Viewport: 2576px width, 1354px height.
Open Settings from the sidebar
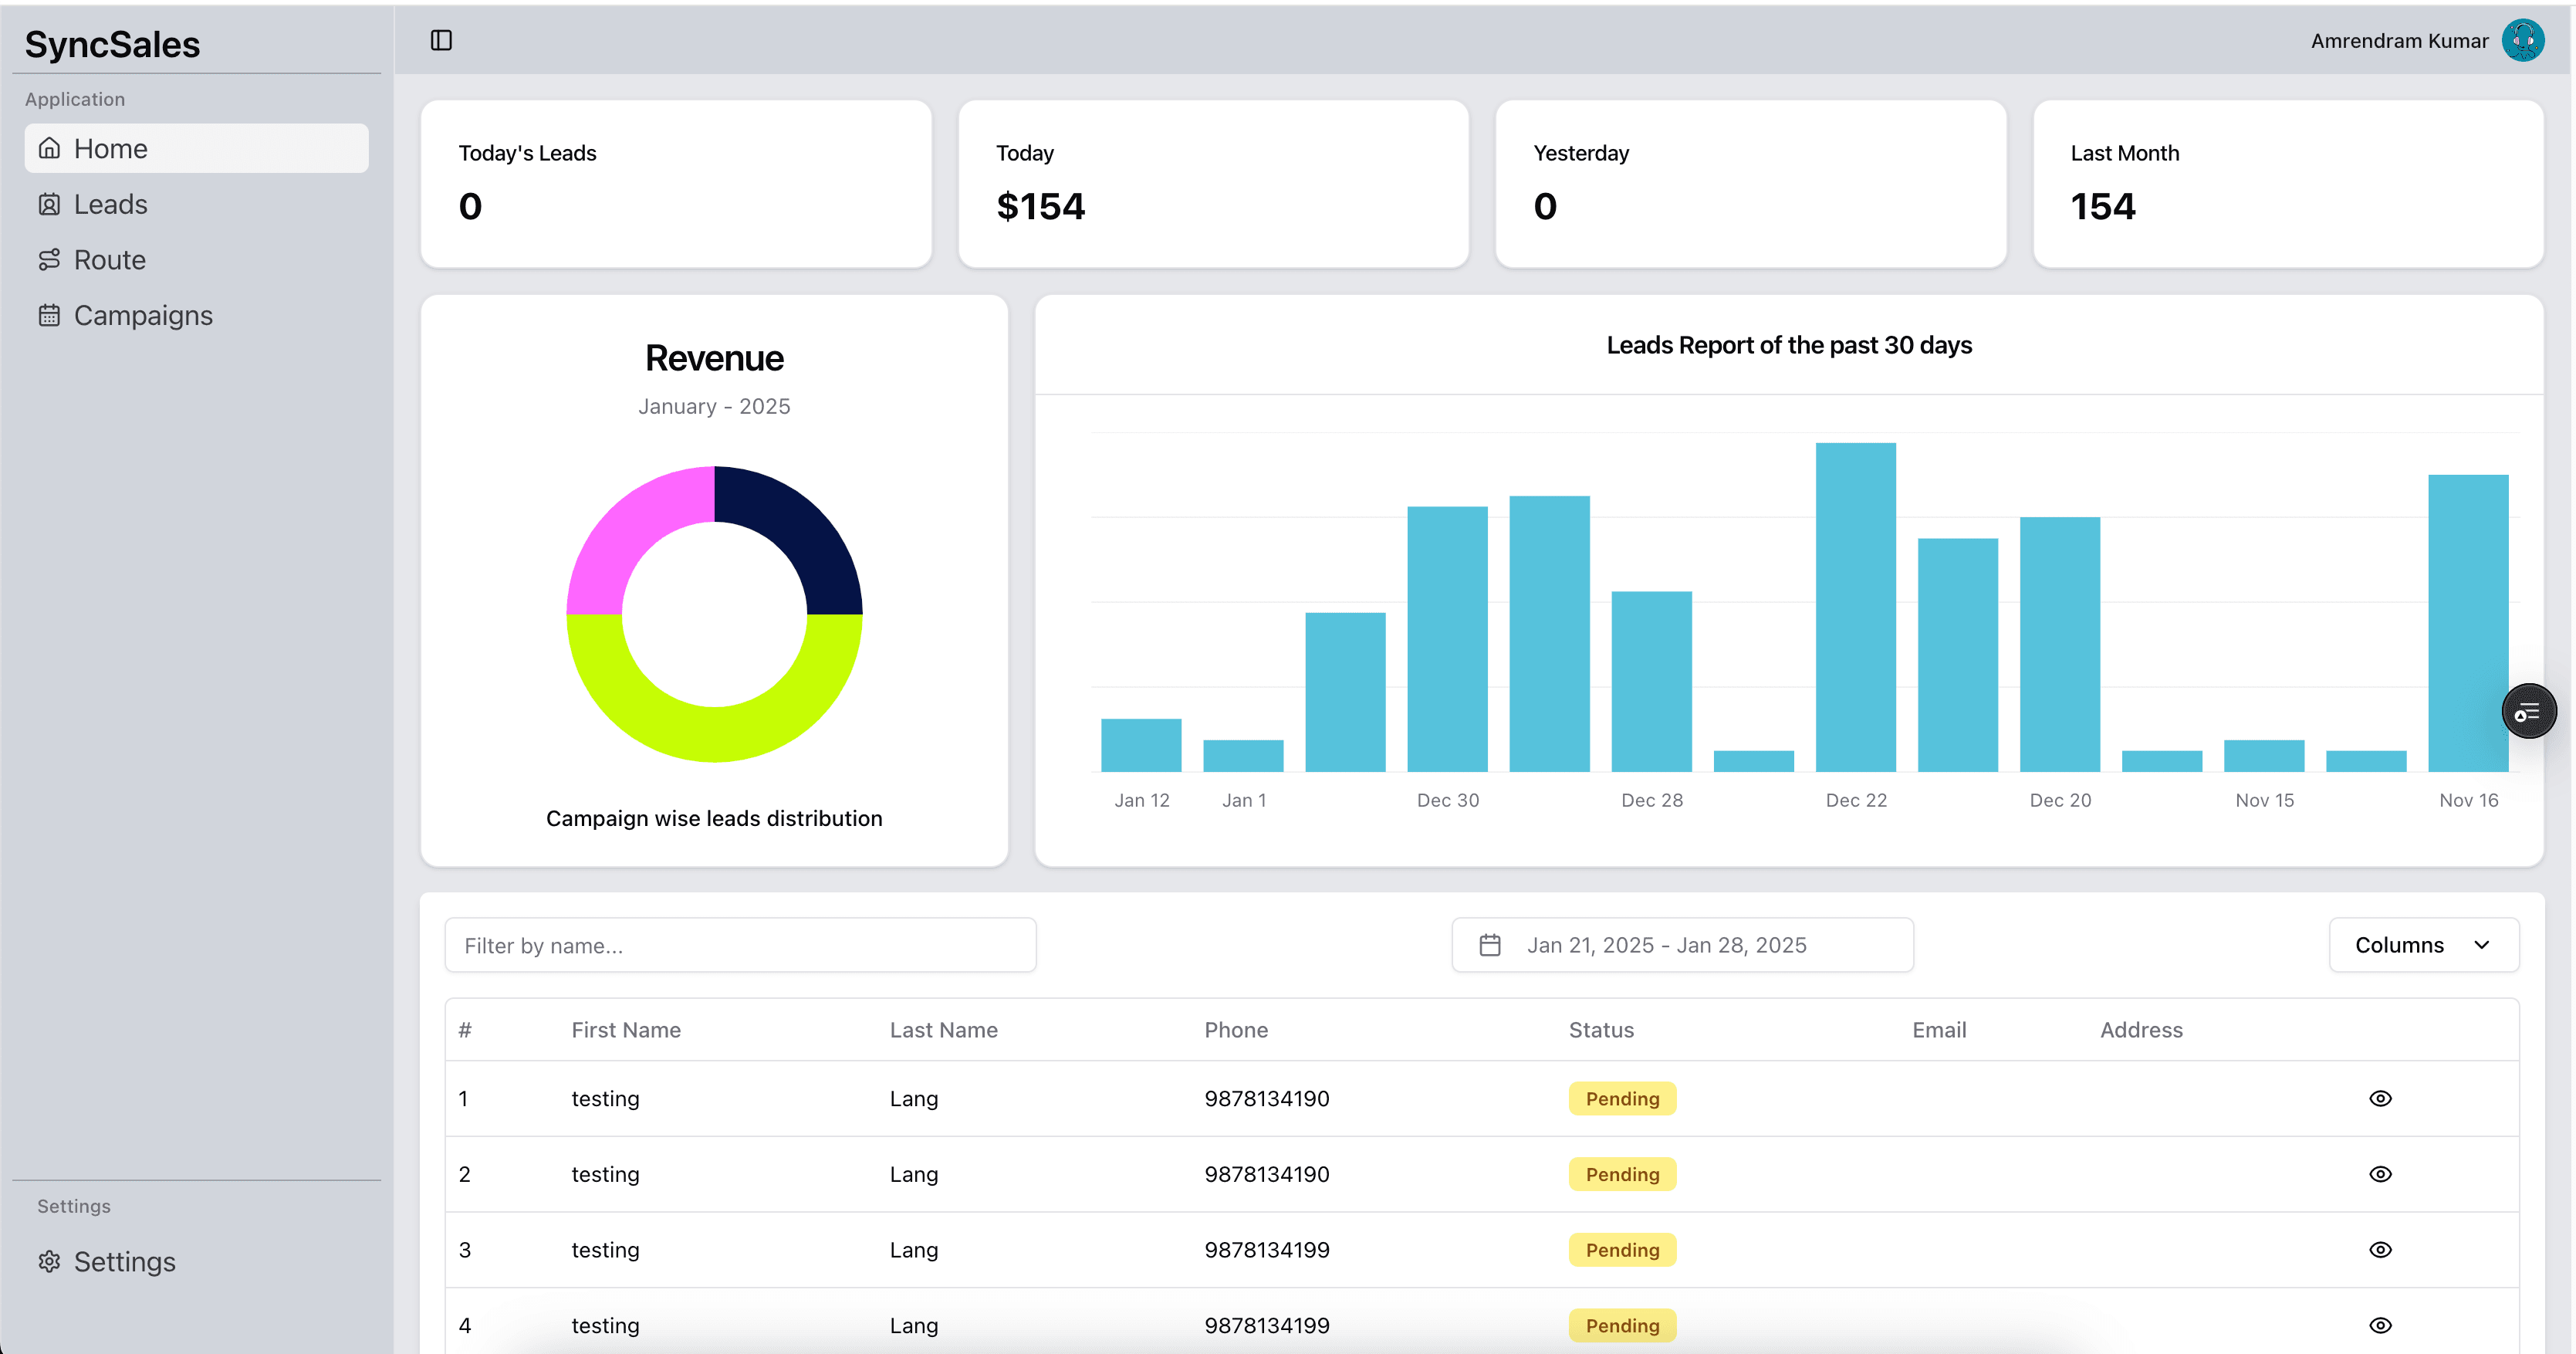tap(196, 1262)
